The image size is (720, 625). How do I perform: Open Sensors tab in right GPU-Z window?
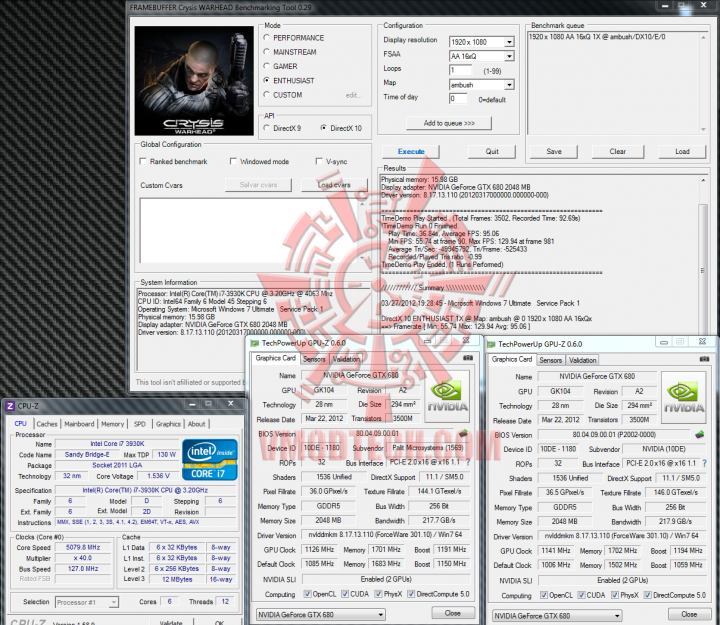pos(550,360)
